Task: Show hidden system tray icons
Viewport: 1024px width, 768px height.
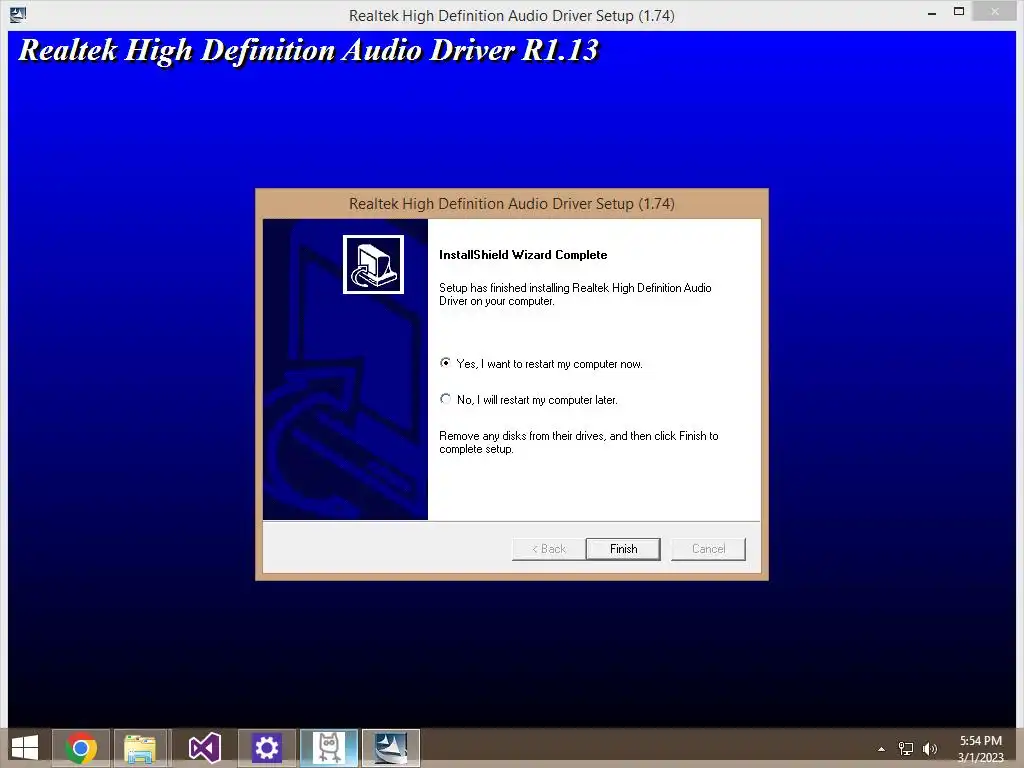Action: coord(882,749)
